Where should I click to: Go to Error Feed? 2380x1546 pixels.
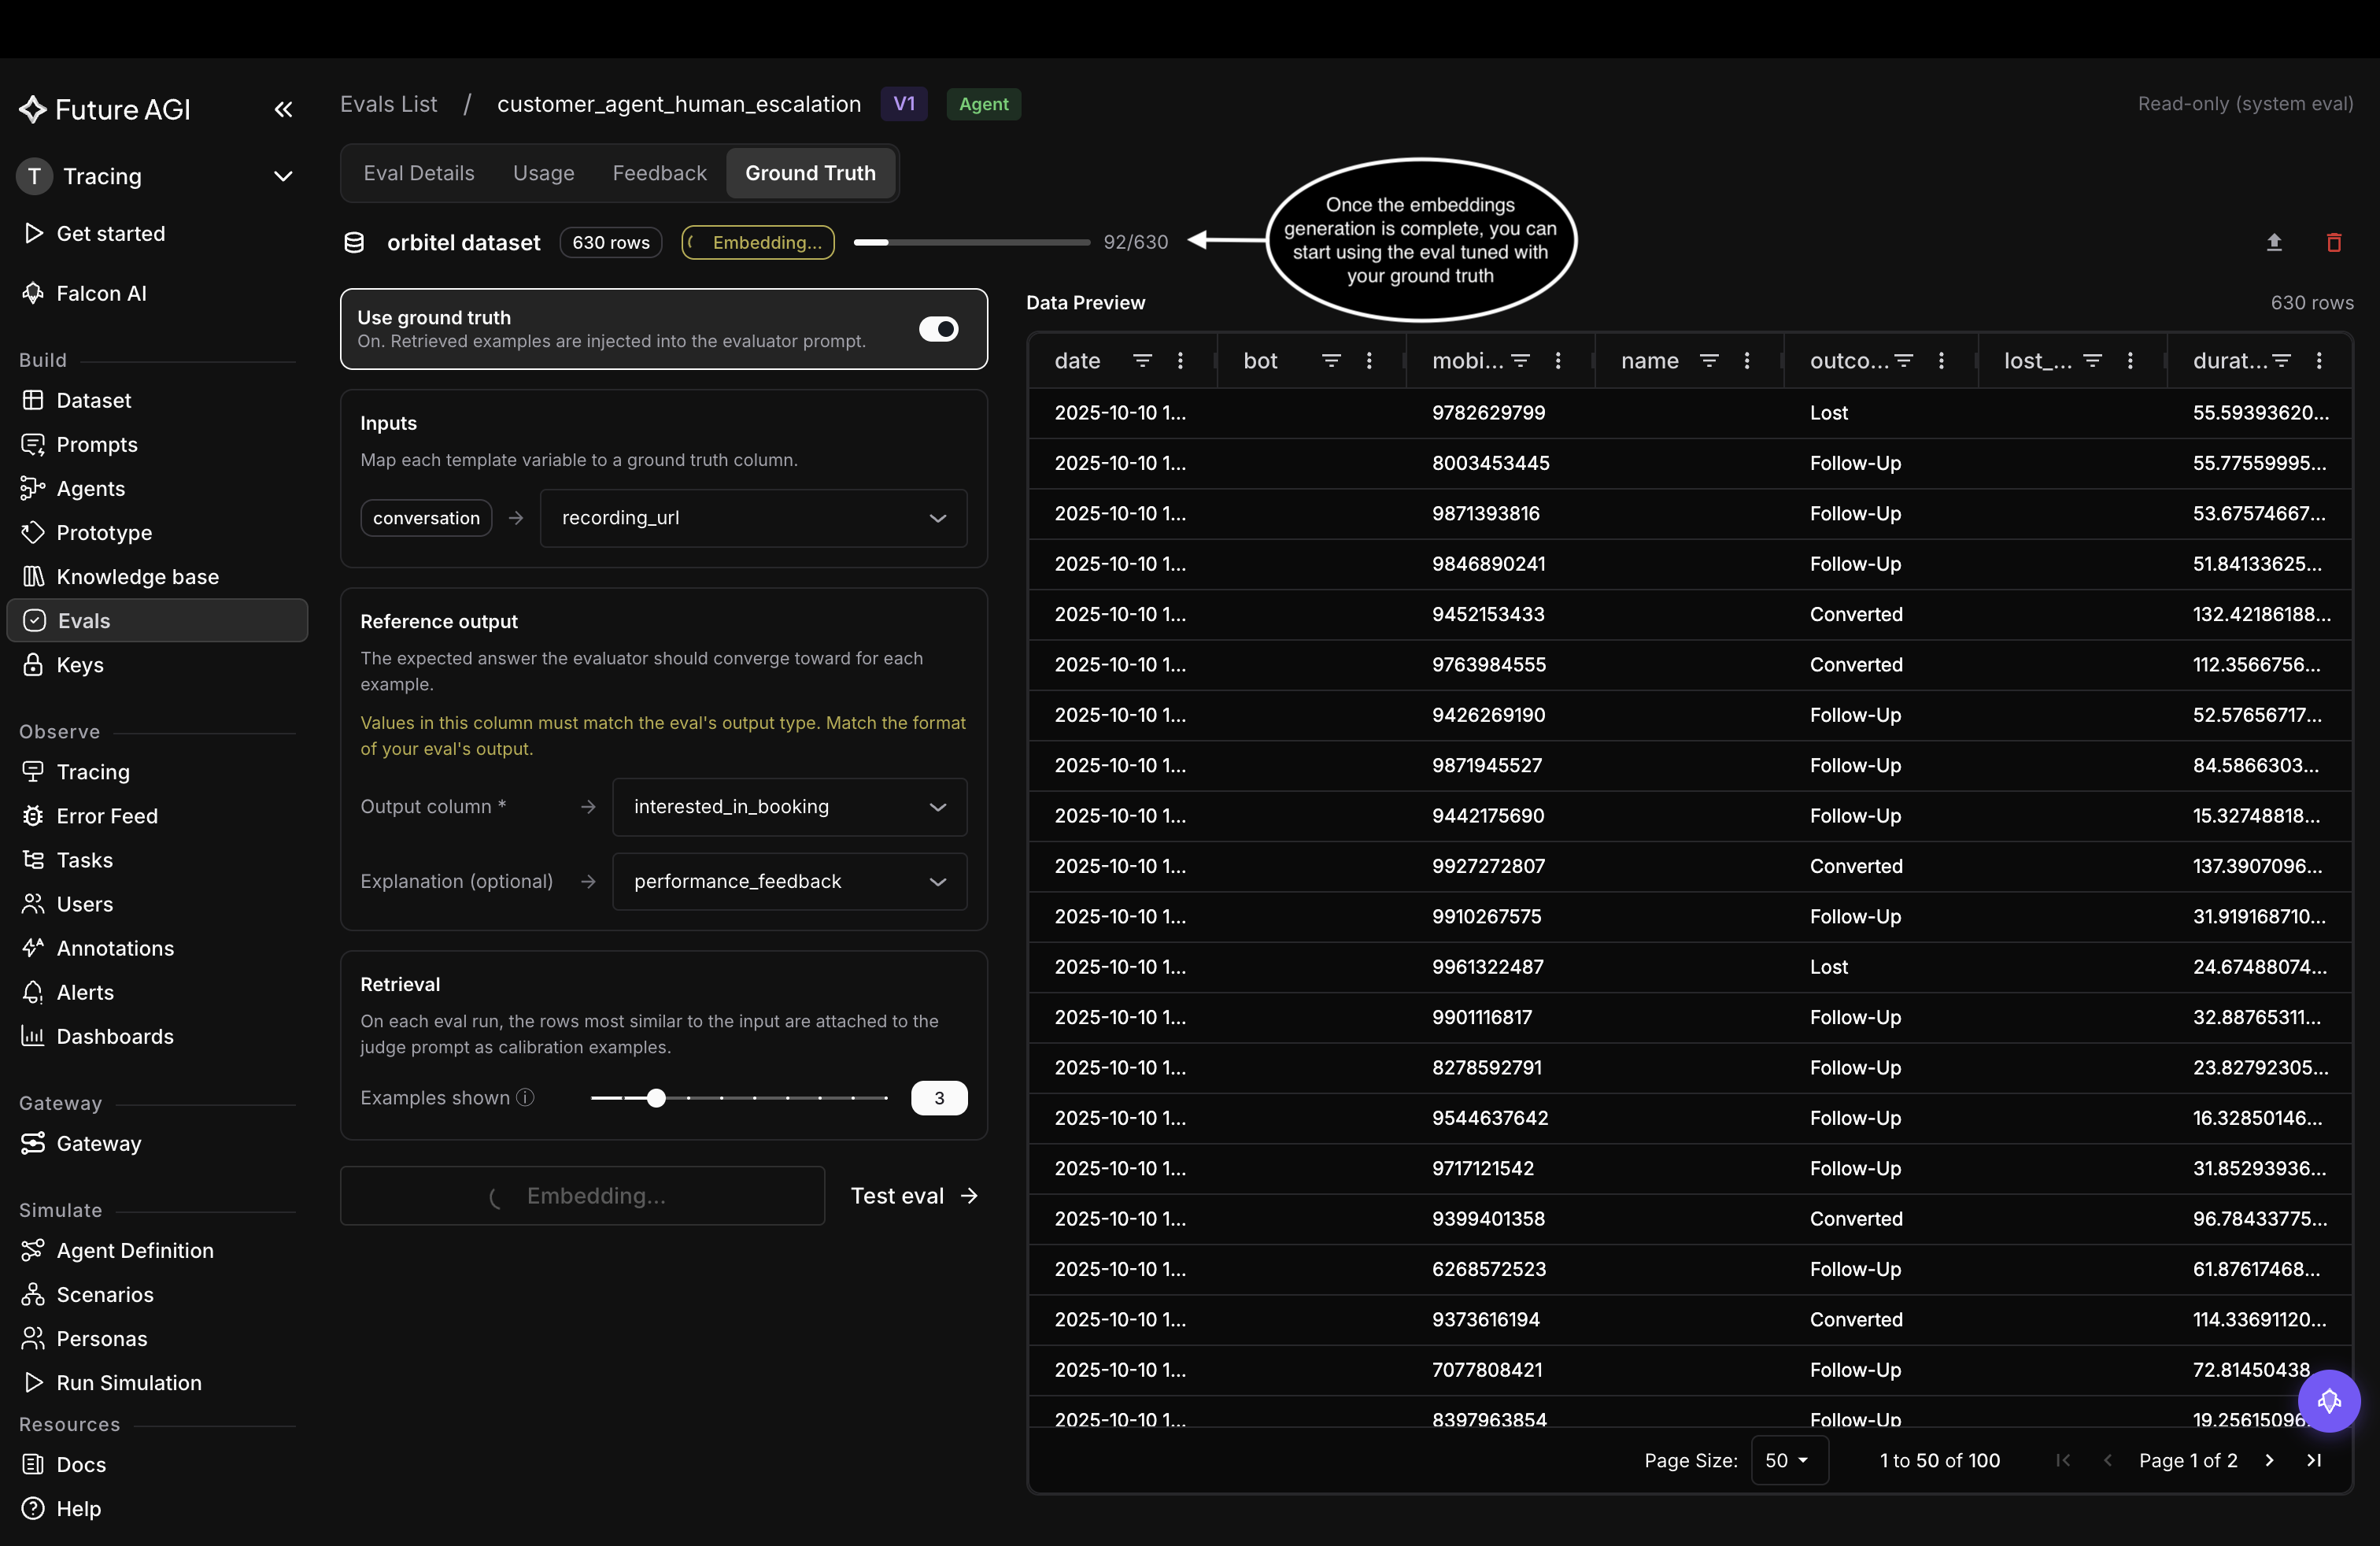coord(157,816)
